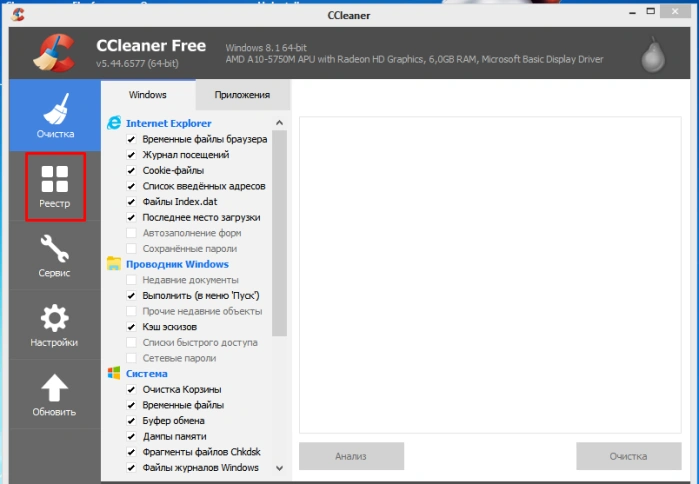This screenshot has height=484, width=699.
Task: Uncheck Кэш эскизов checkbox
Action: pos(131,327)
